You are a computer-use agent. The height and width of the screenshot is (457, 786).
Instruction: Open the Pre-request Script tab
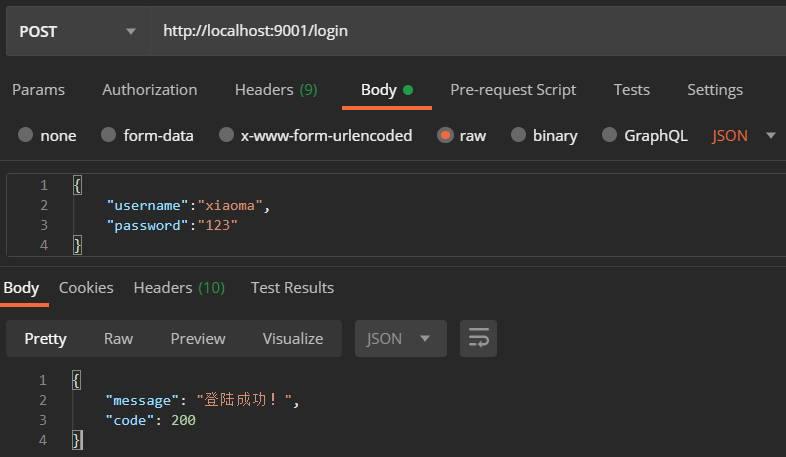tap(513, 89)
